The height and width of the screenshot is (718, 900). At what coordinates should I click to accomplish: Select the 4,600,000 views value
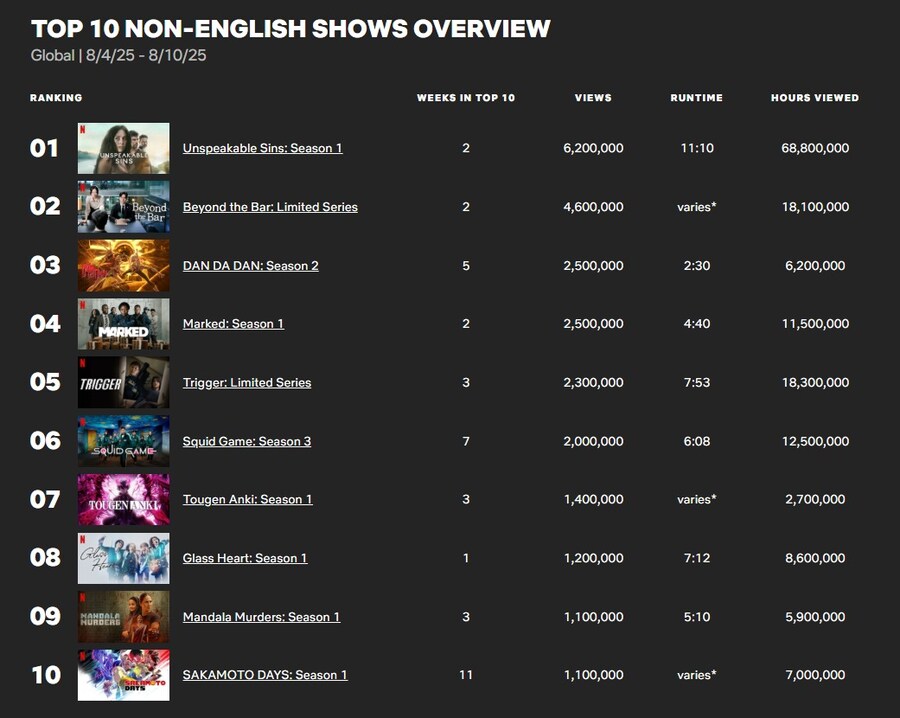pos(593,207)
